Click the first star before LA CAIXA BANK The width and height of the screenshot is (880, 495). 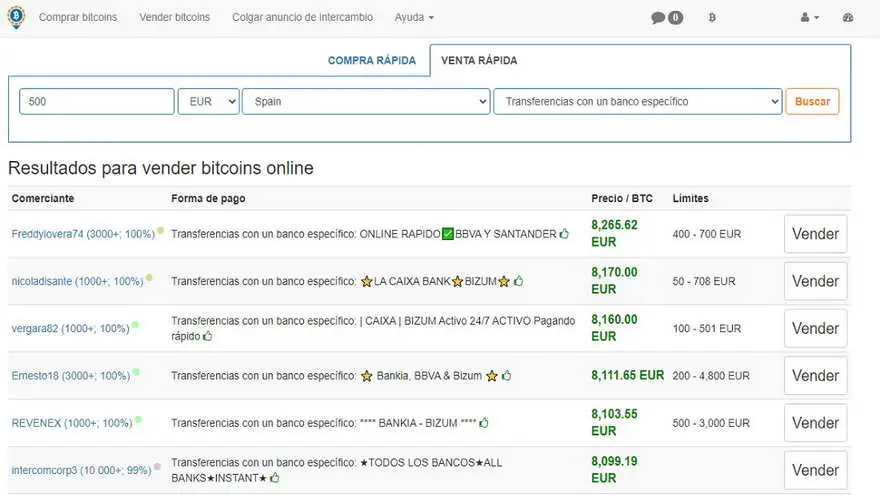point(366,281)
